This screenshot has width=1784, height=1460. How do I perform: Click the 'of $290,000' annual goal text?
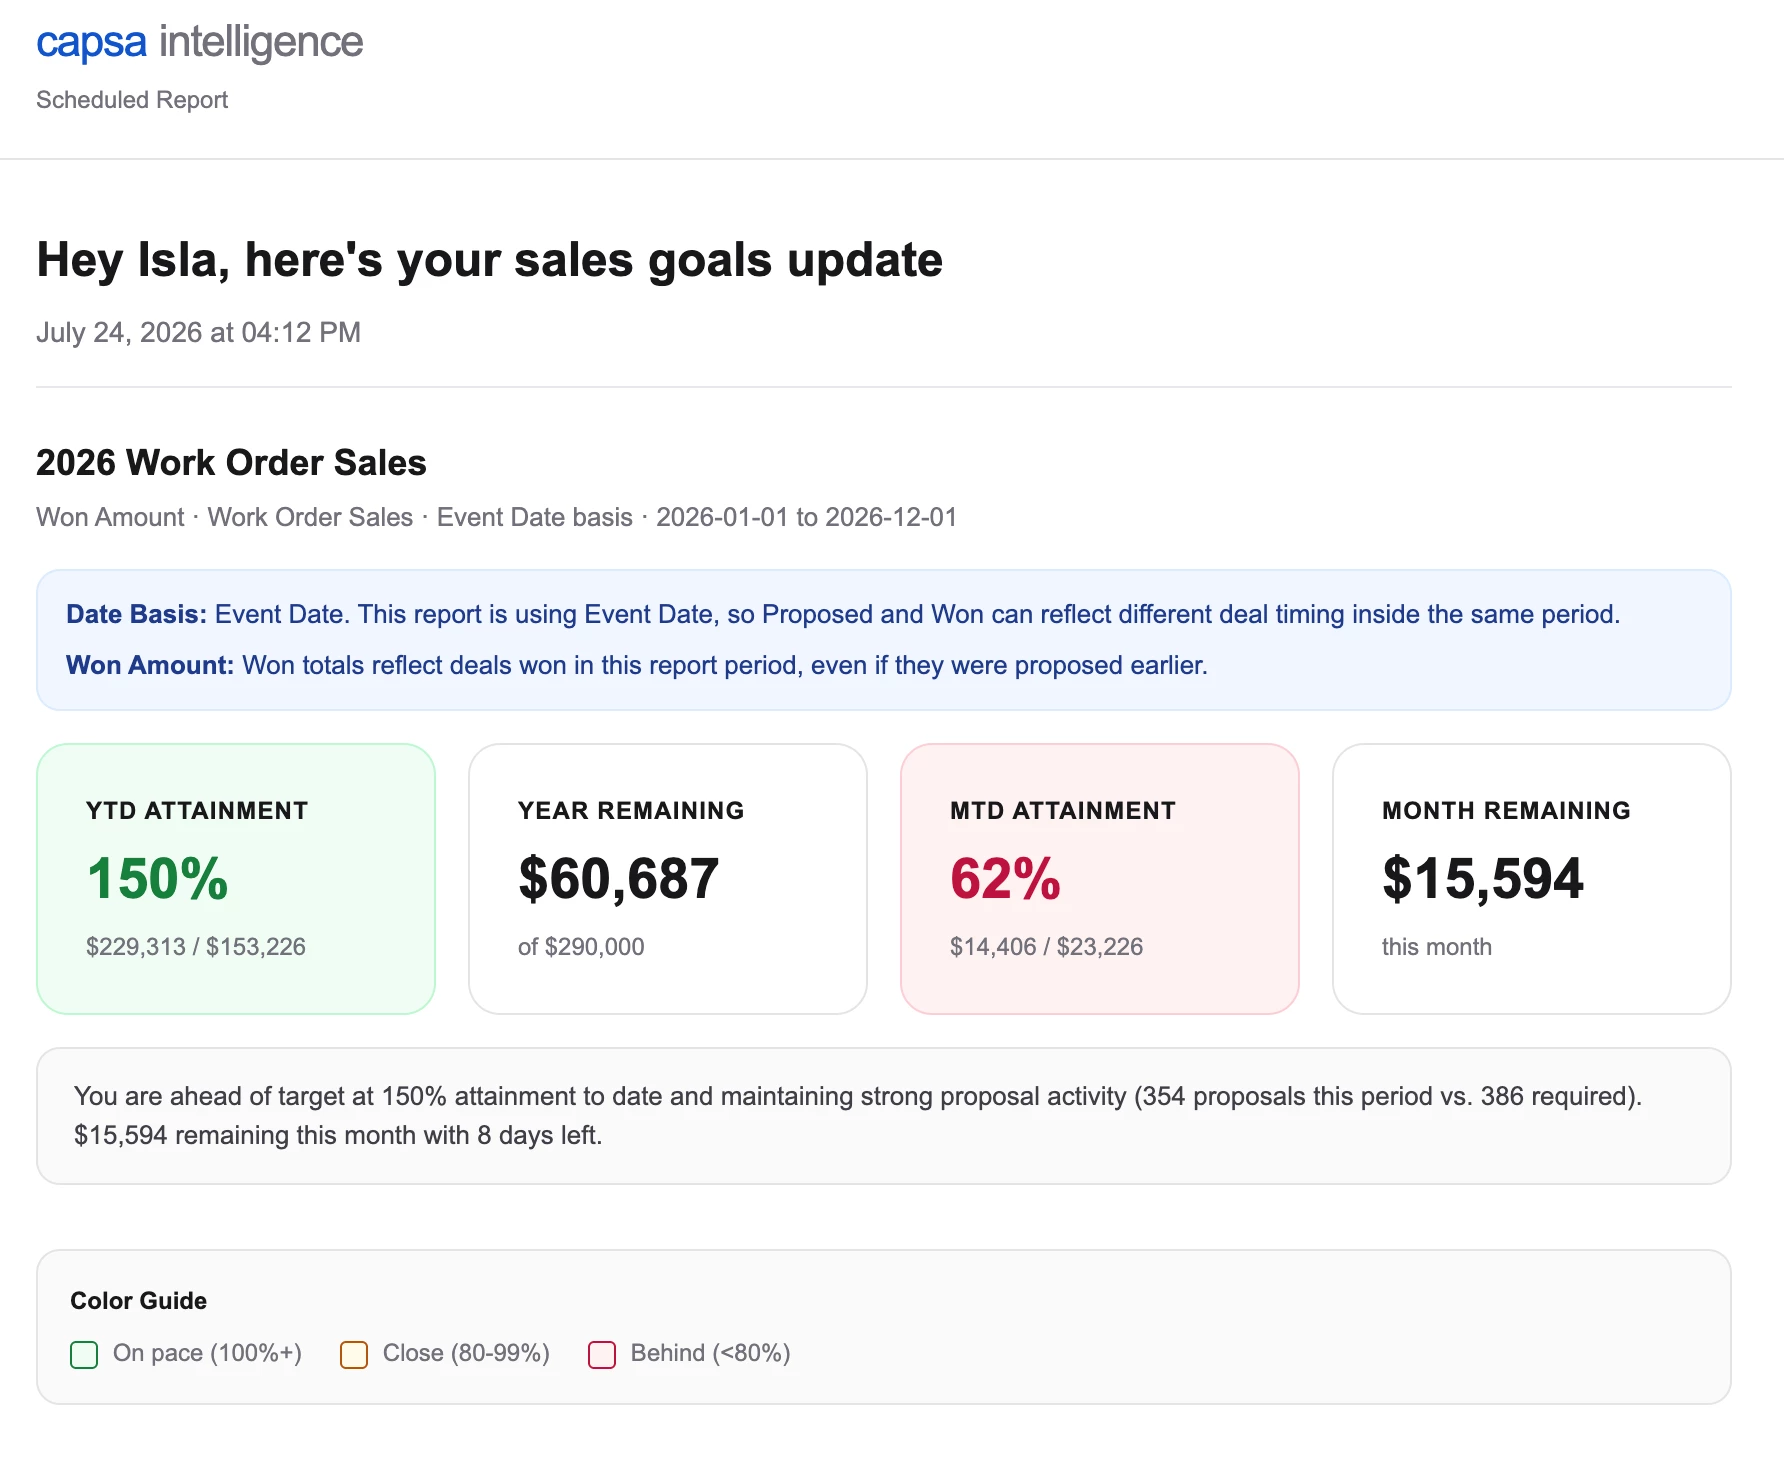coord(581,947)
